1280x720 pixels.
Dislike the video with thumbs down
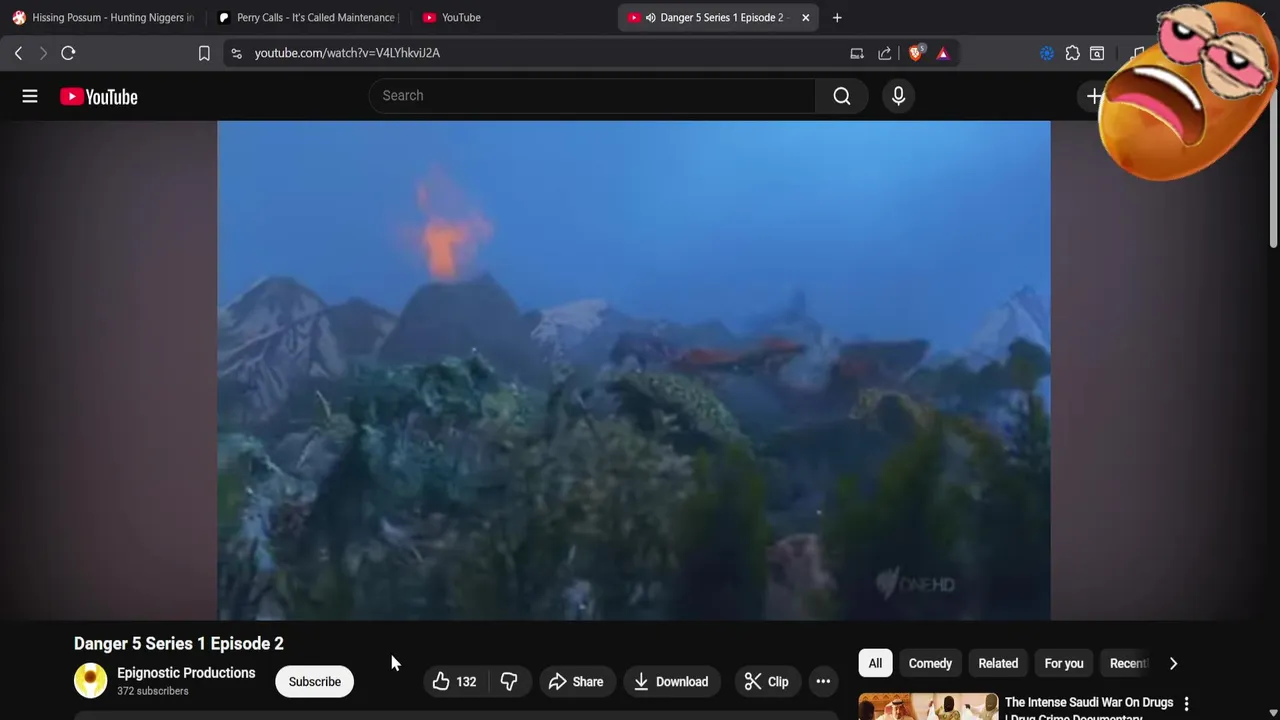508,682
